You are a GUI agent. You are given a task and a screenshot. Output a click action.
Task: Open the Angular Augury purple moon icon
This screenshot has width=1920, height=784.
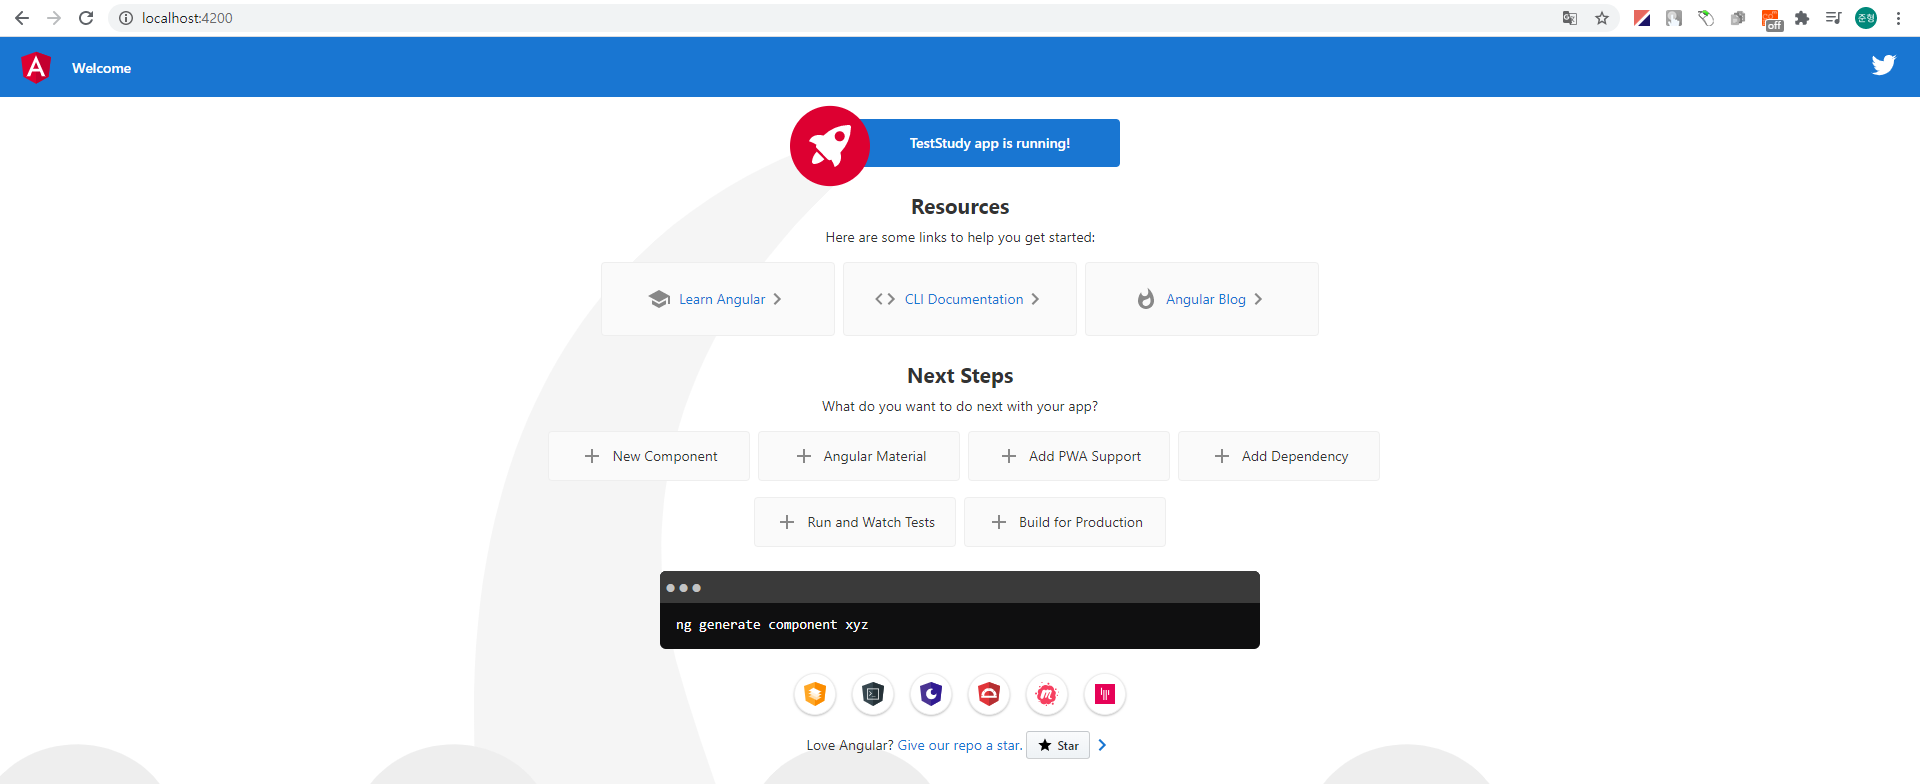[x=931, y=694]
